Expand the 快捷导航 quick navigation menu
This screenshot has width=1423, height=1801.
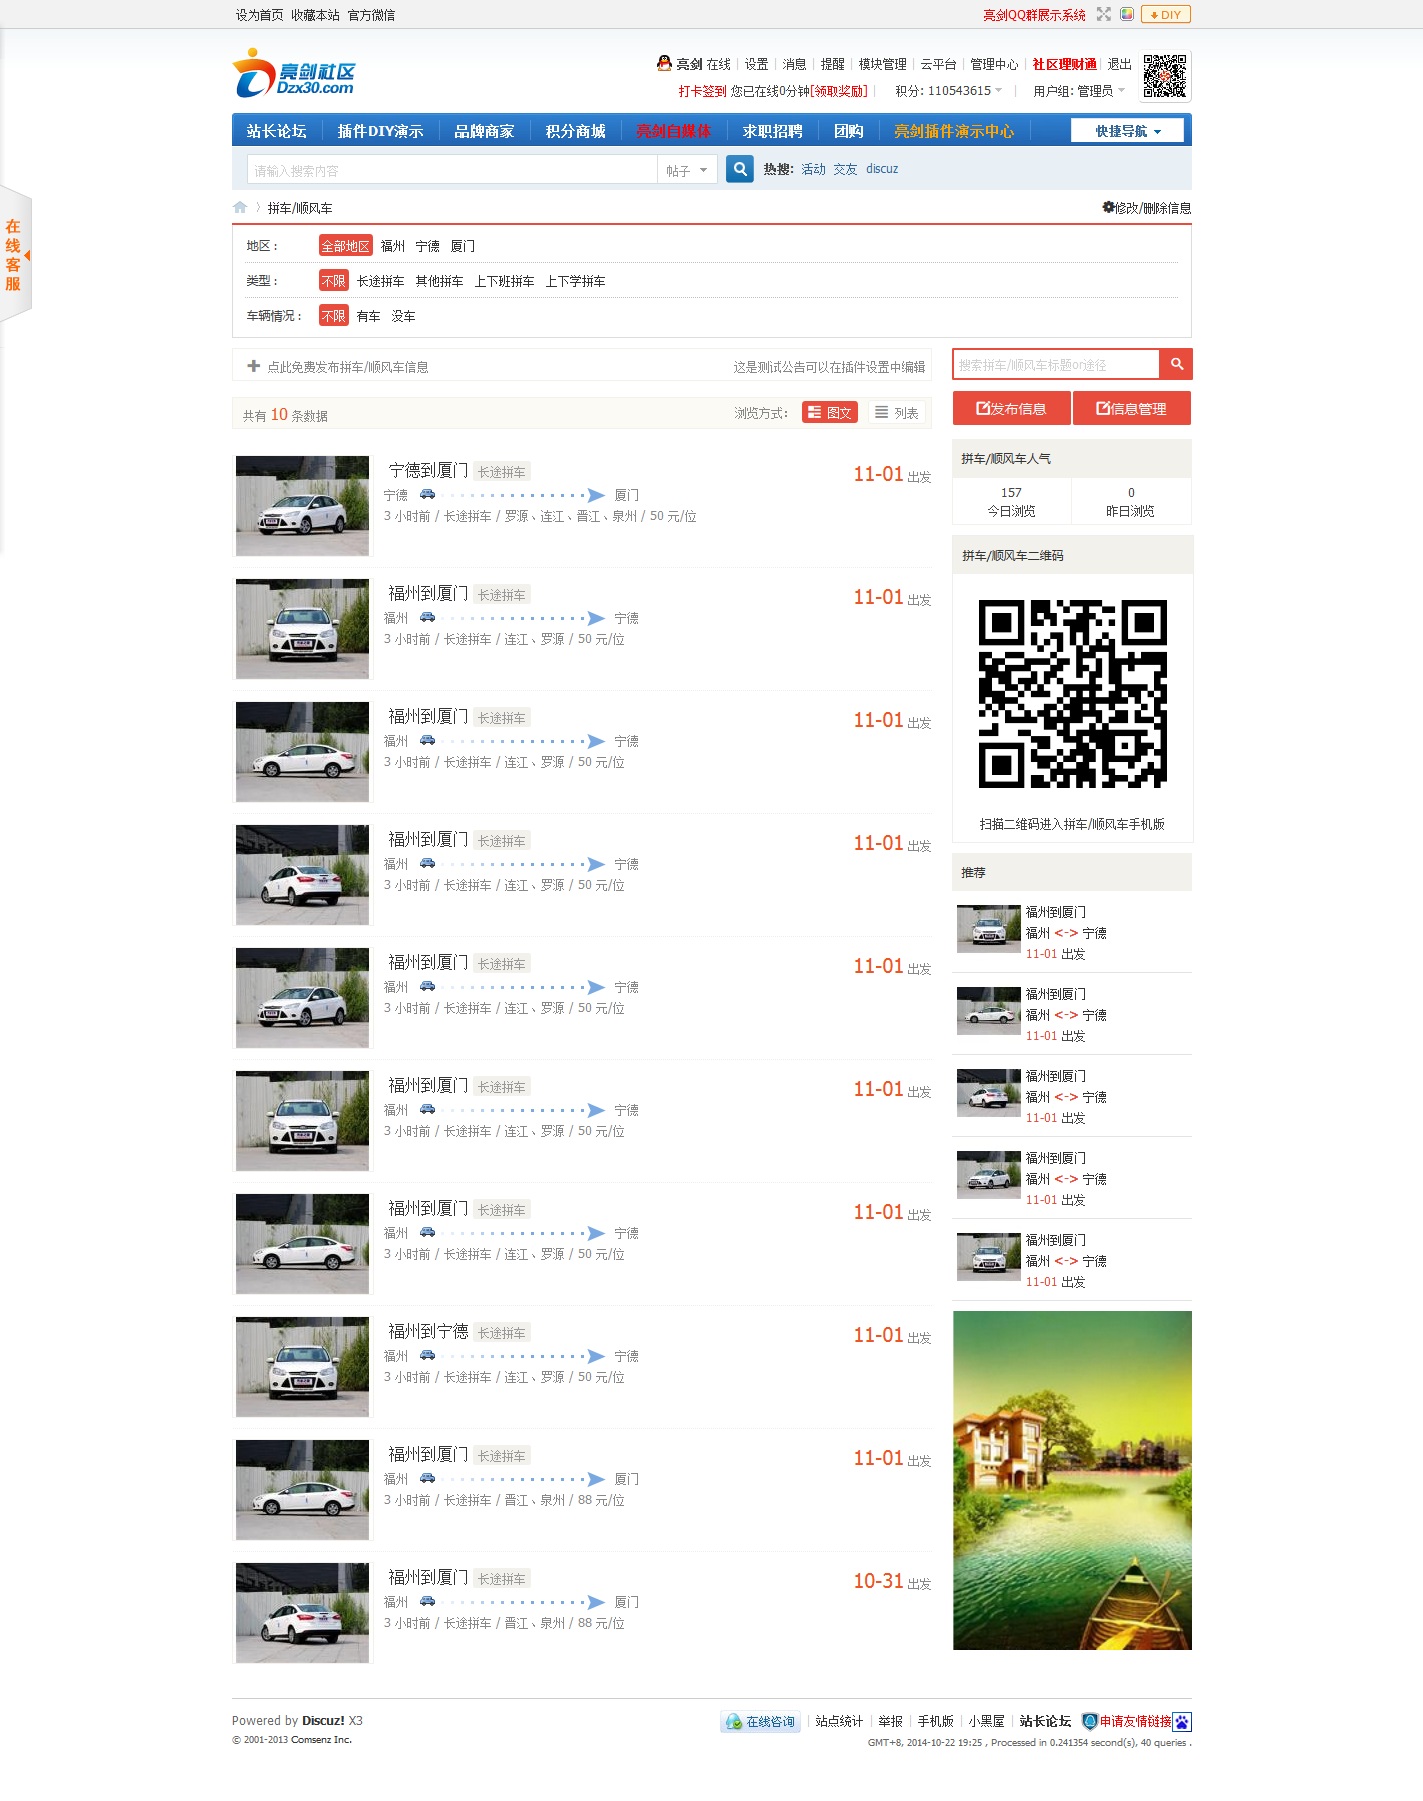coord(1127,131)
